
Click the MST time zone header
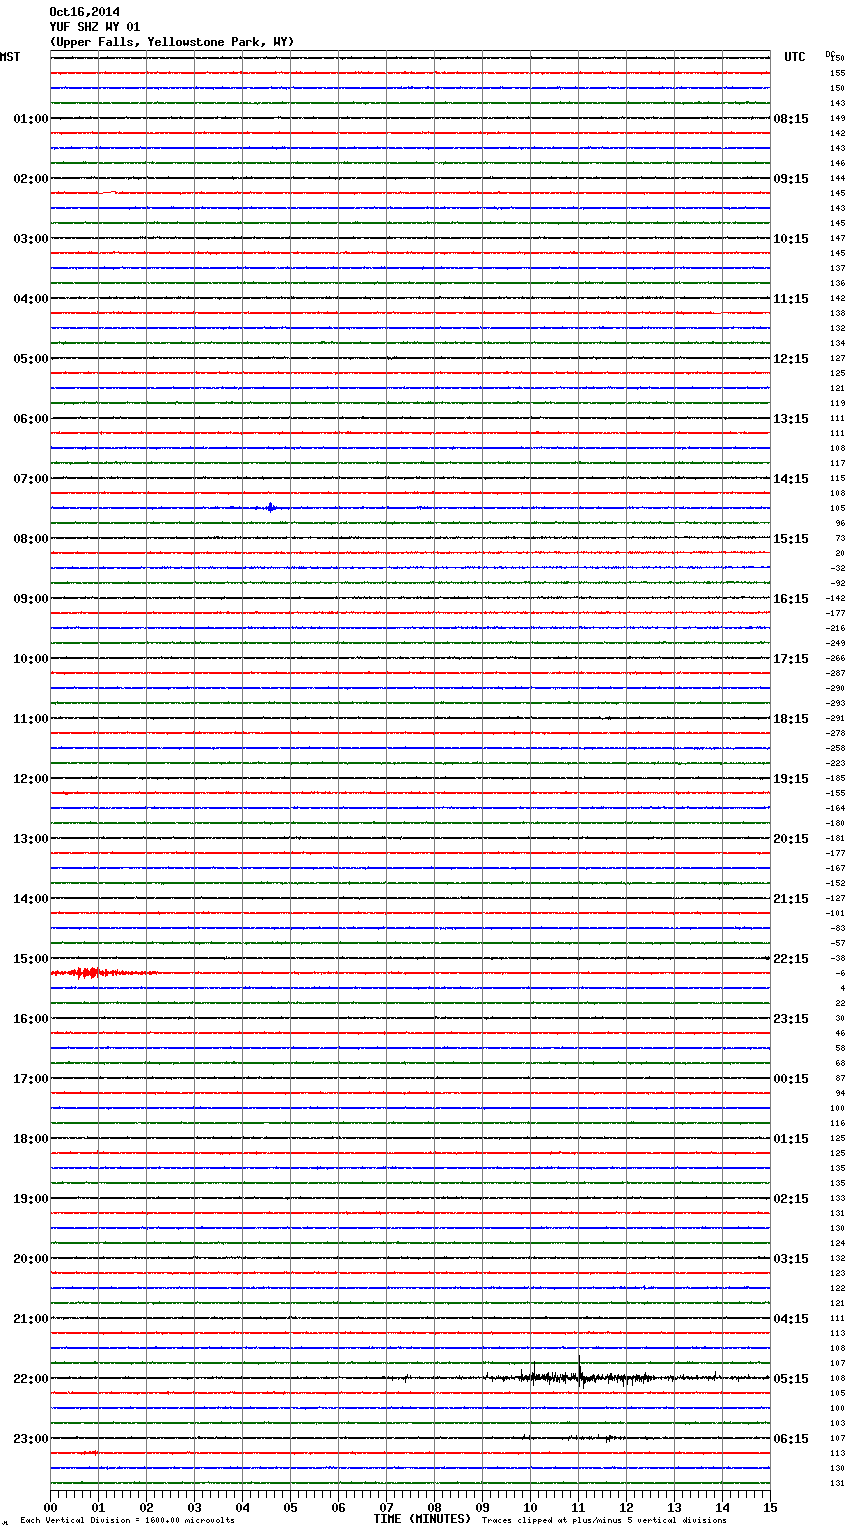pos(10,57)
